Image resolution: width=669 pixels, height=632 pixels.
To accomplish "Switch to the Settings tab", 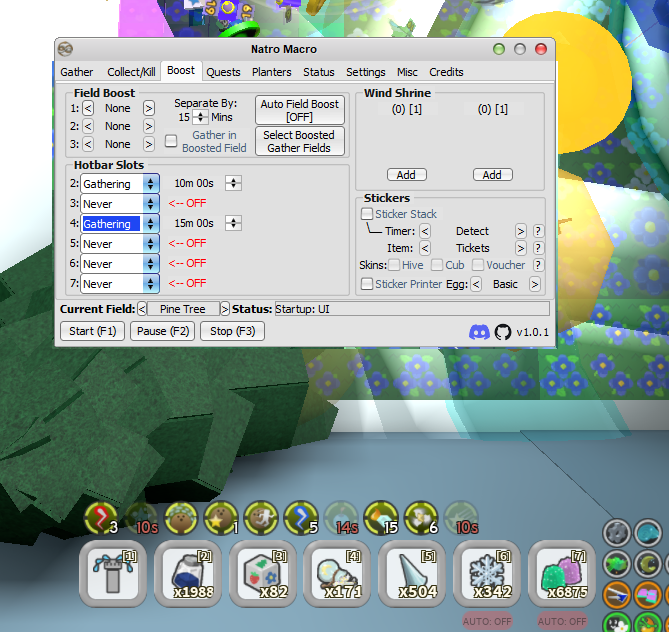I will (x=366, y=72).
